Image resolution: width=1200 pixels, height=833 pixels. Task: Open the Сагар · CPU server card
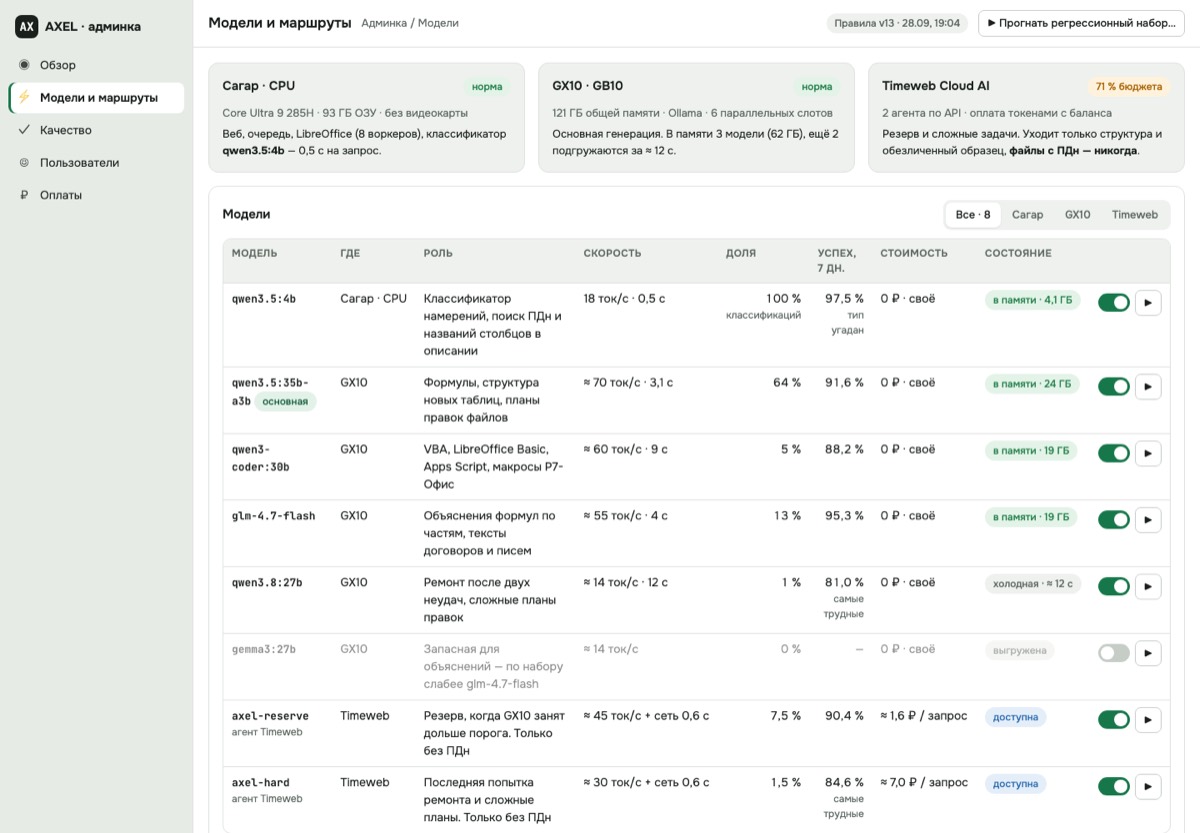(x=366, y=118)
